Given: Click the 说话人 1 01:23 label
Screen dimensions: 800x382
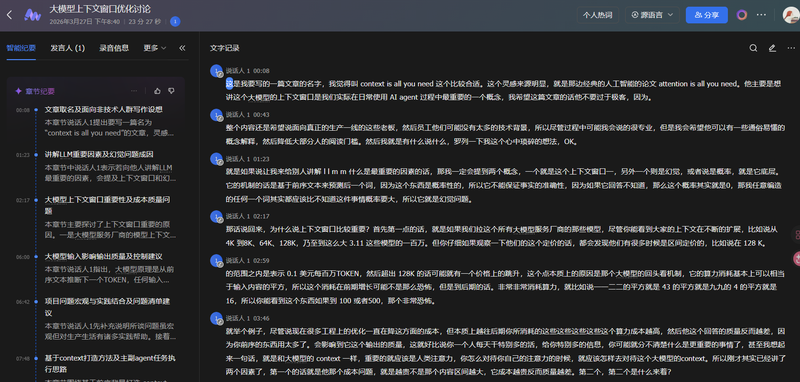Looking at the screenshot, I should click(247, 158).
